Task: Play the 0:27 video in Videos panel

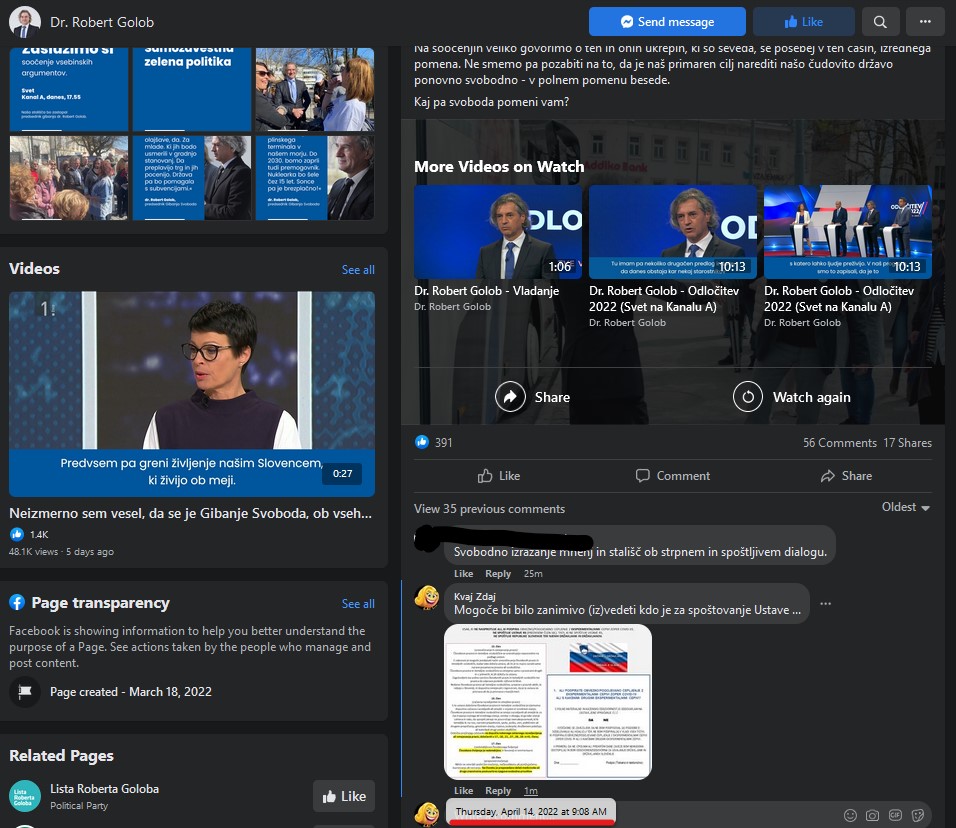Action: [192, 393]
